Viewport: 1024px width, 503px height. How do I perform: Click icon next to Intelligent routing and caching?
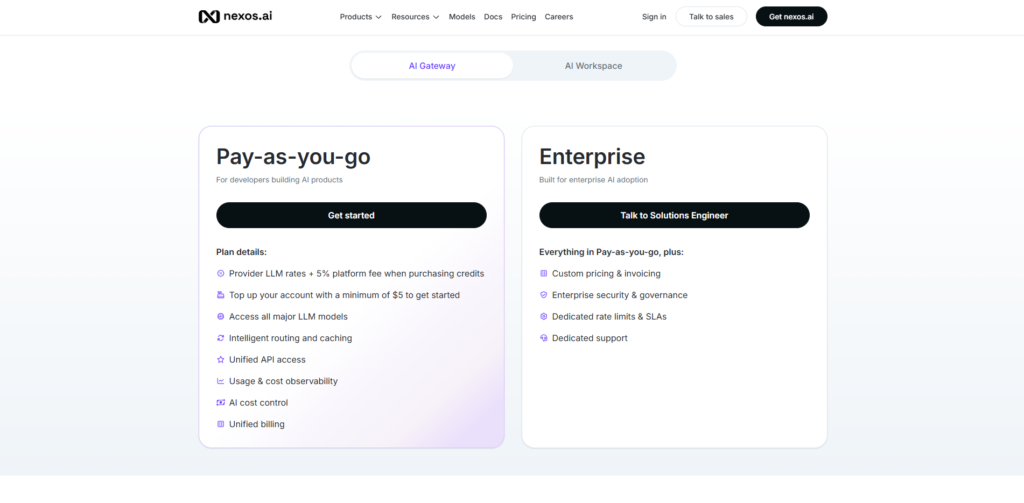(221, 338)
